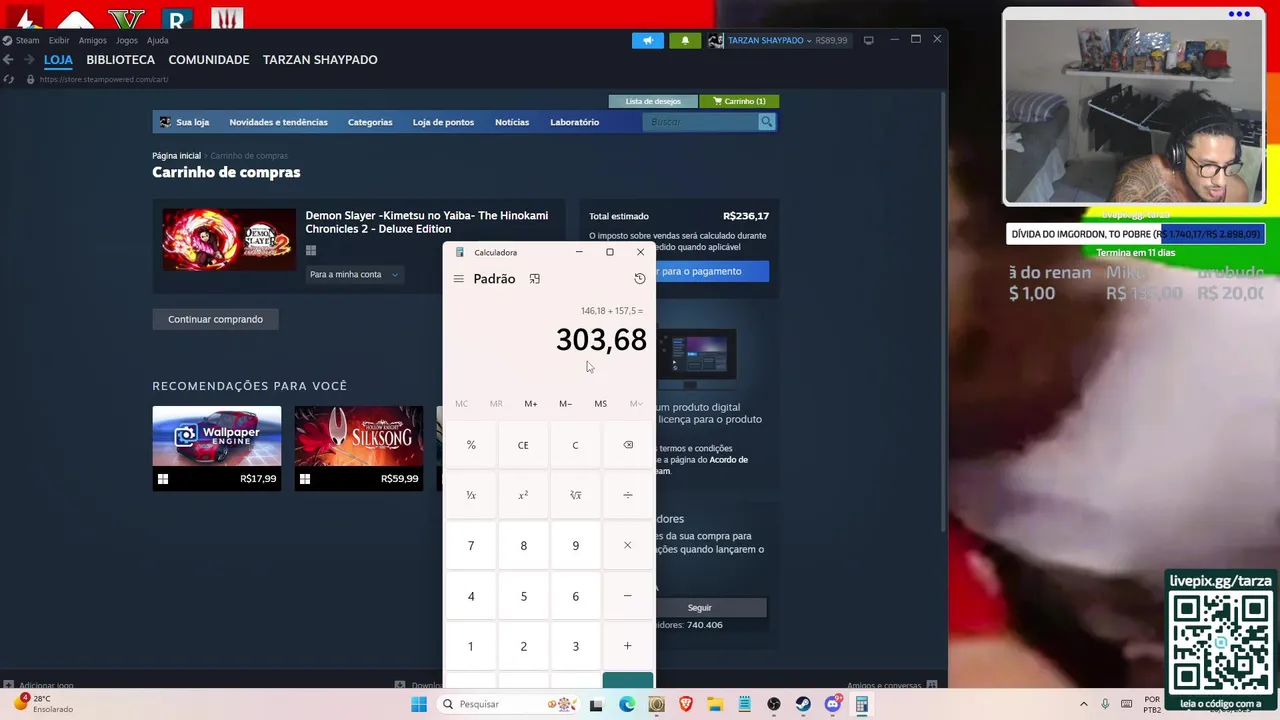The image size is (1280, 720).
Task: Click the calculator backspace key
Action: (628, 445)
